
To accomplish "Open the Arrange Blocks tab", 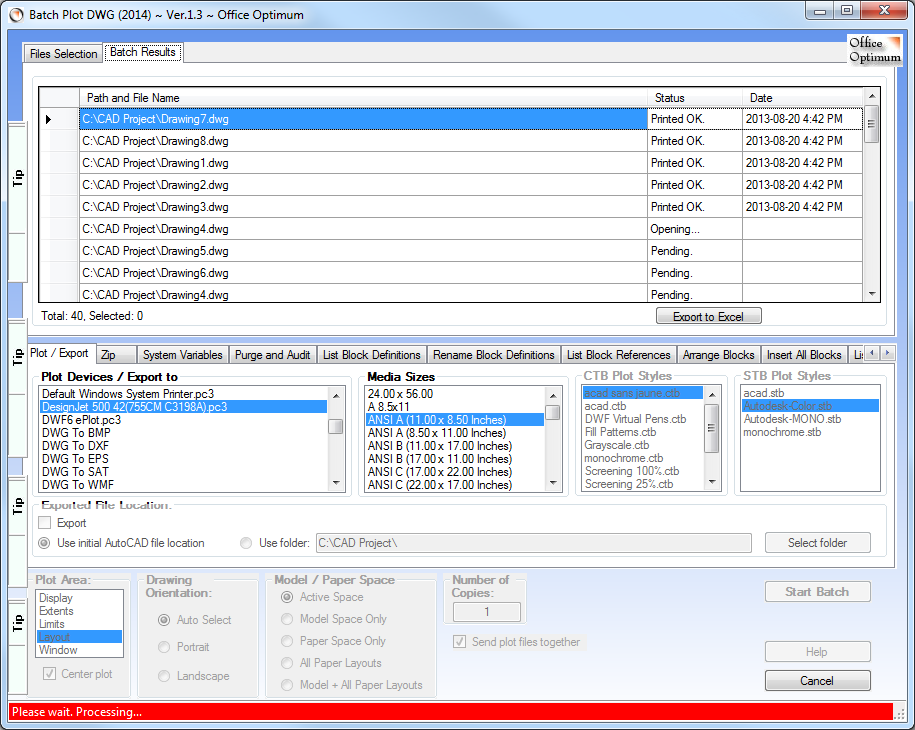I will [x=718, y=355].
